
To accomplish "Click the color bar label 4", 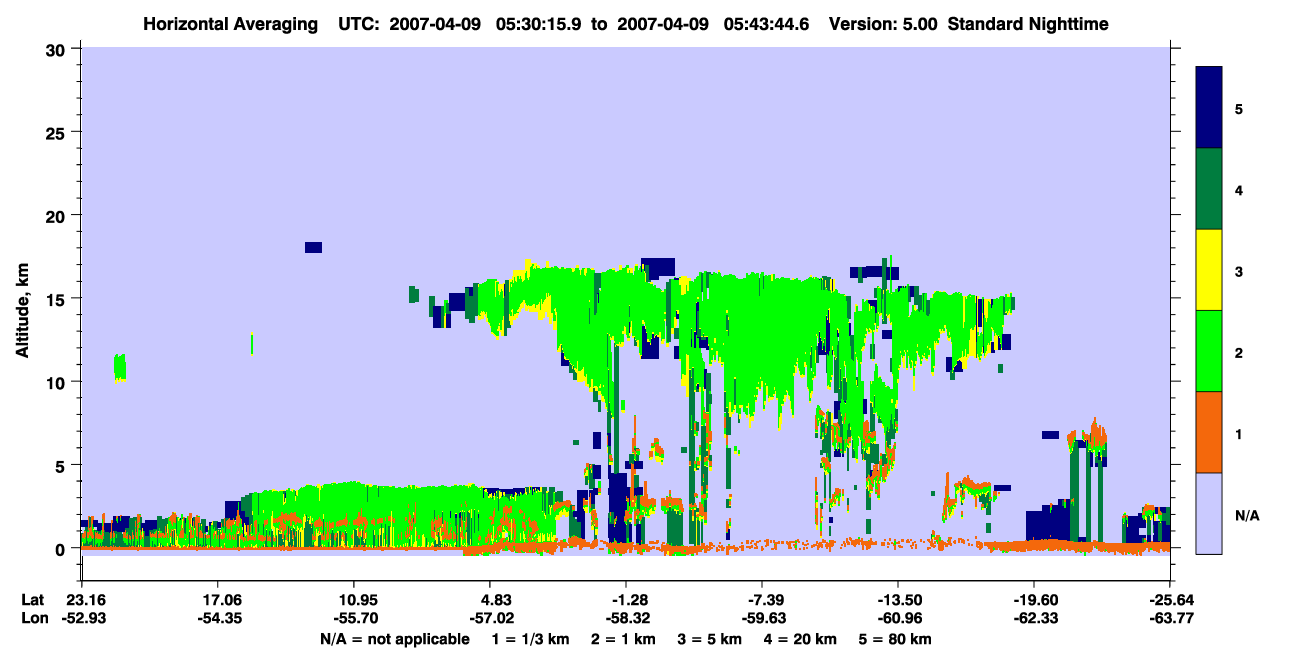I will (x=1239, y=189).
